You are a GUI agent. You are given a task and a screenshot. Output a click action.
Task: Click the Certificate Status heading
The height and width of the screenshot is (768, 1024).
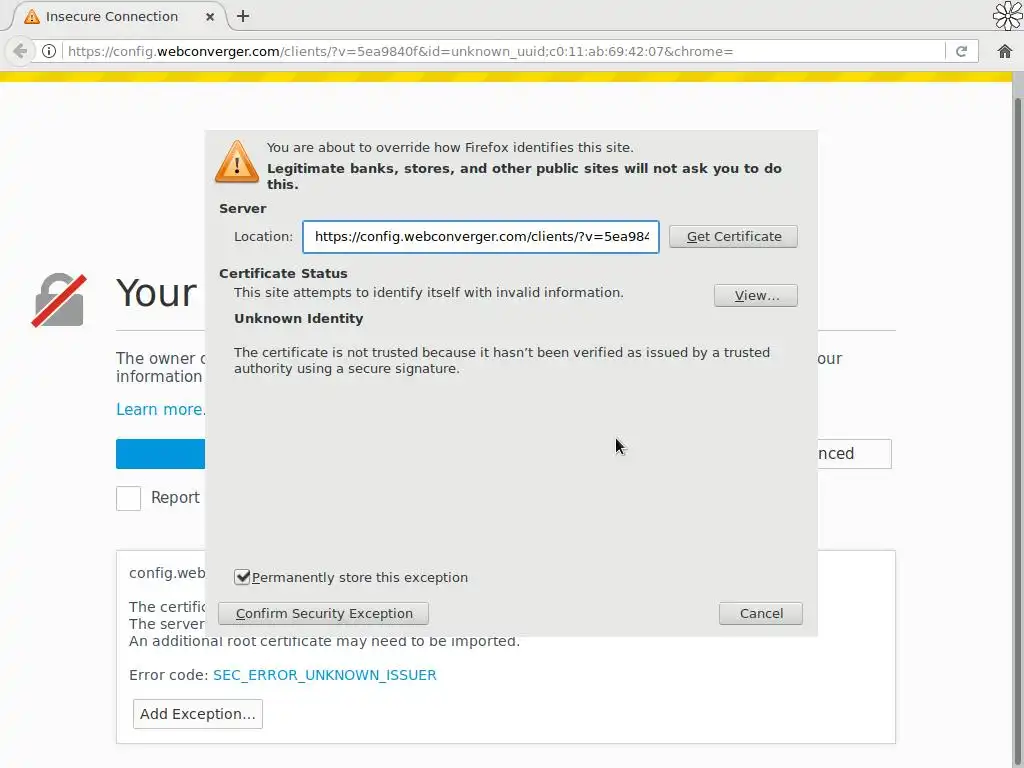[x=283, y=273]
